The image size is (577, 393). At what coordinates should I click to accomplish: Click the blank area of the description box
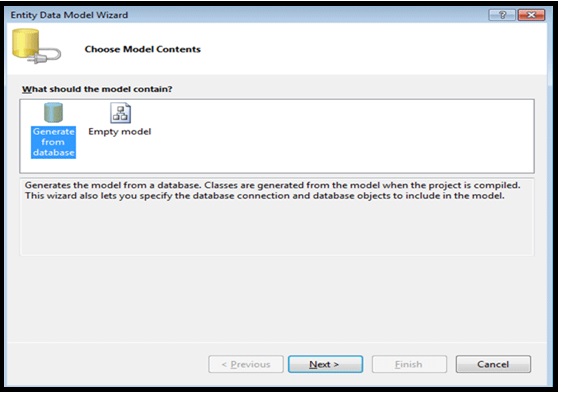[x=277, y=228]
